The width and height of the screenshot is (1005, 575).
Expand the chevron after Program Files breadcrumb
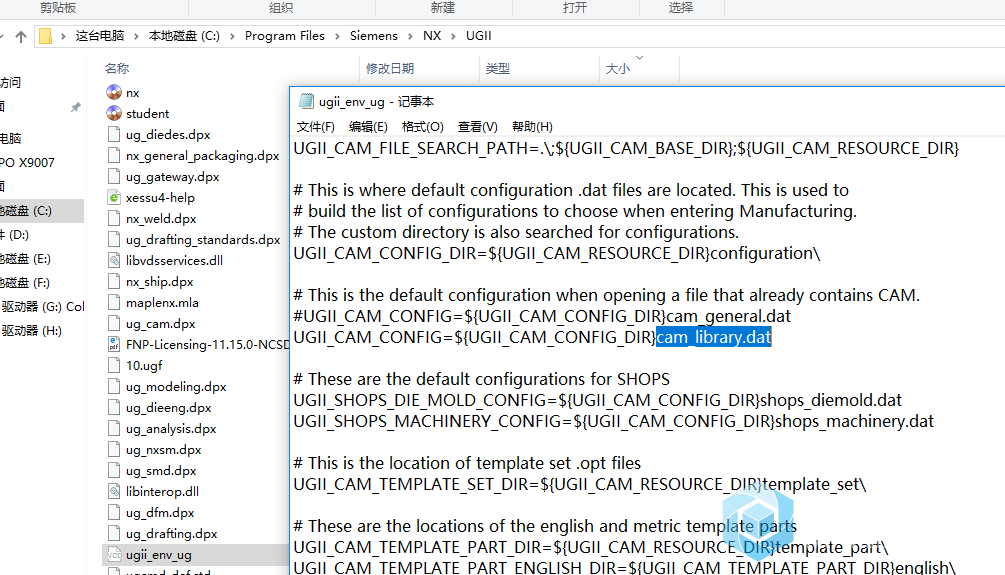click(337, 37)
